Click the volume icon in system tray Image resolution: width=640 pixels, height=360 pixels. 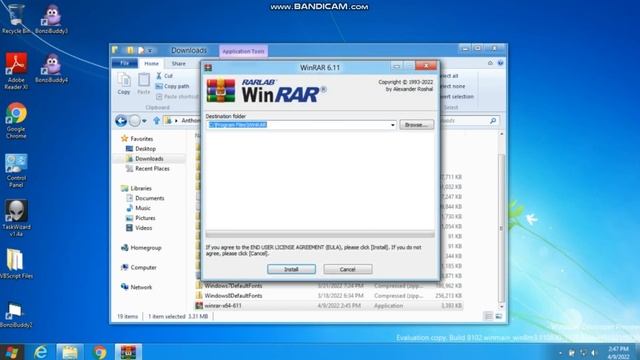(594, 353)
